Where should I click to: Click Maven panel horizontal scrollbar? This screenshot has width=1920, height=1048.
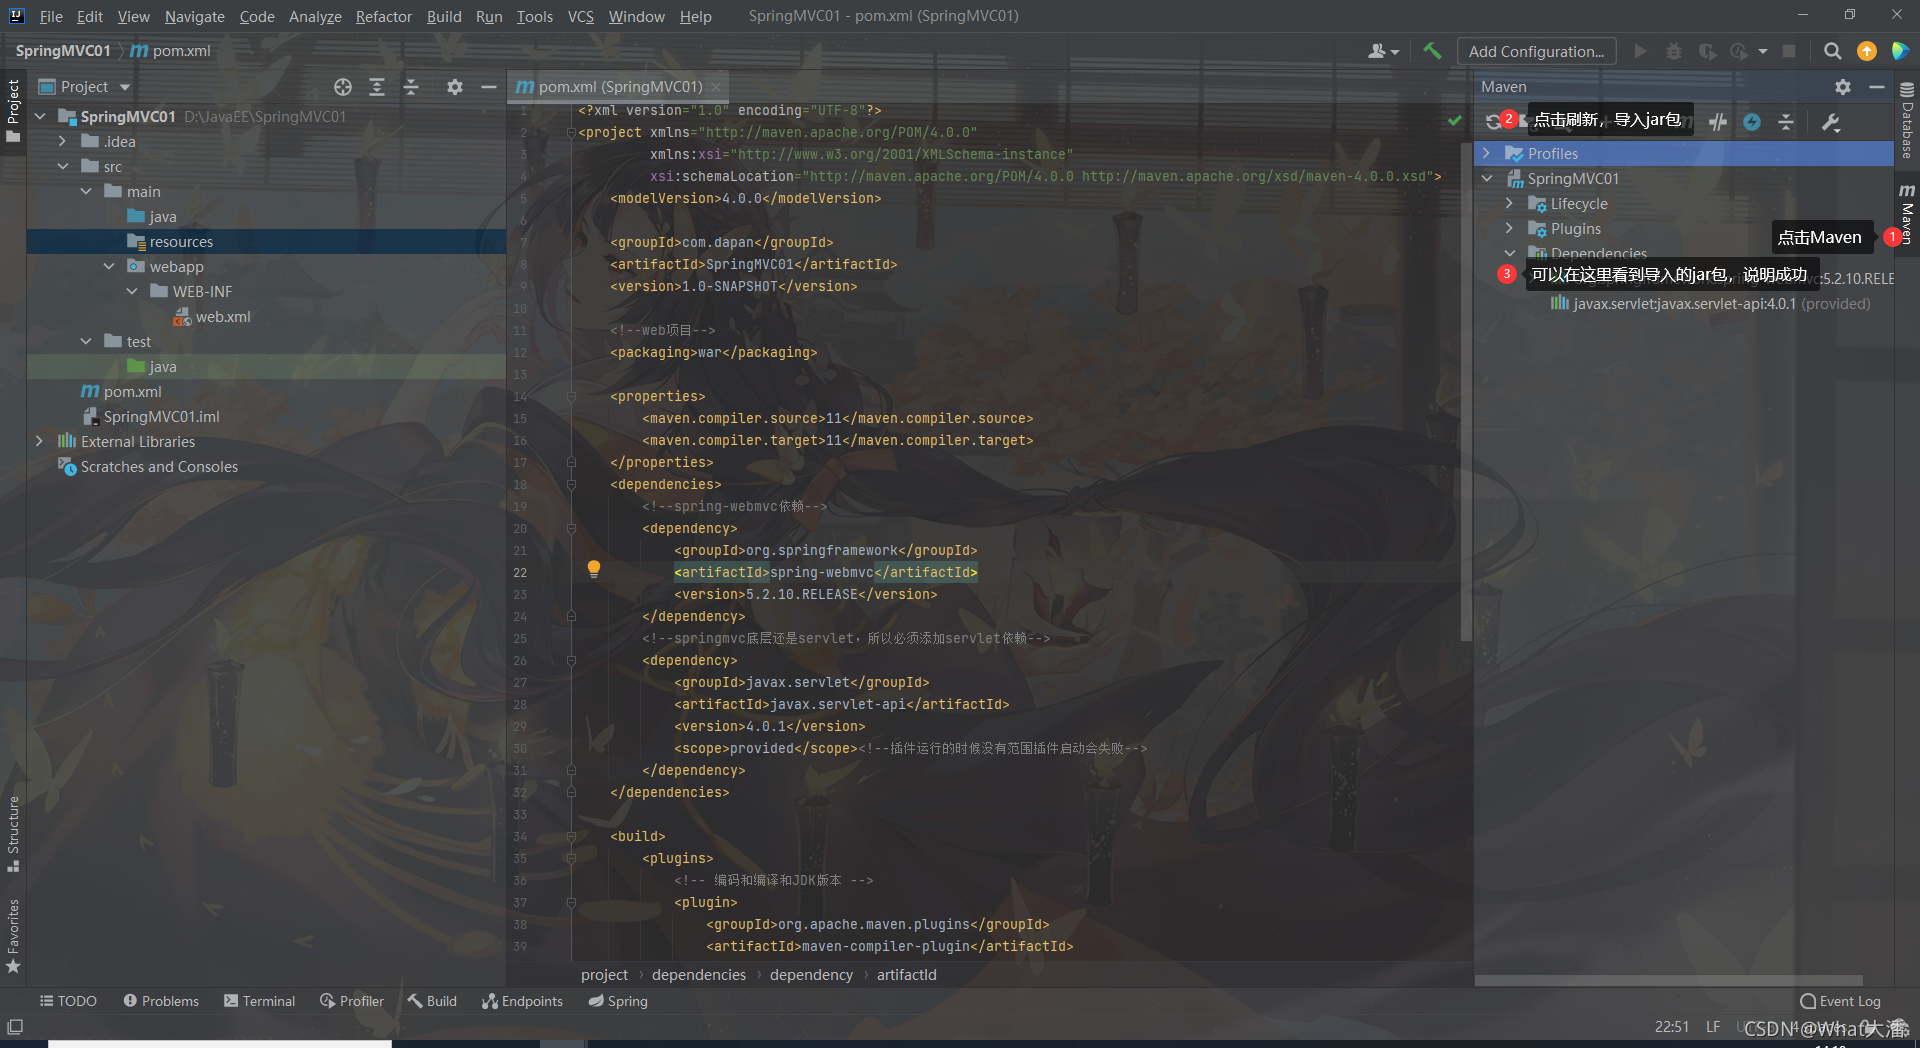[x=1668, y=980]
